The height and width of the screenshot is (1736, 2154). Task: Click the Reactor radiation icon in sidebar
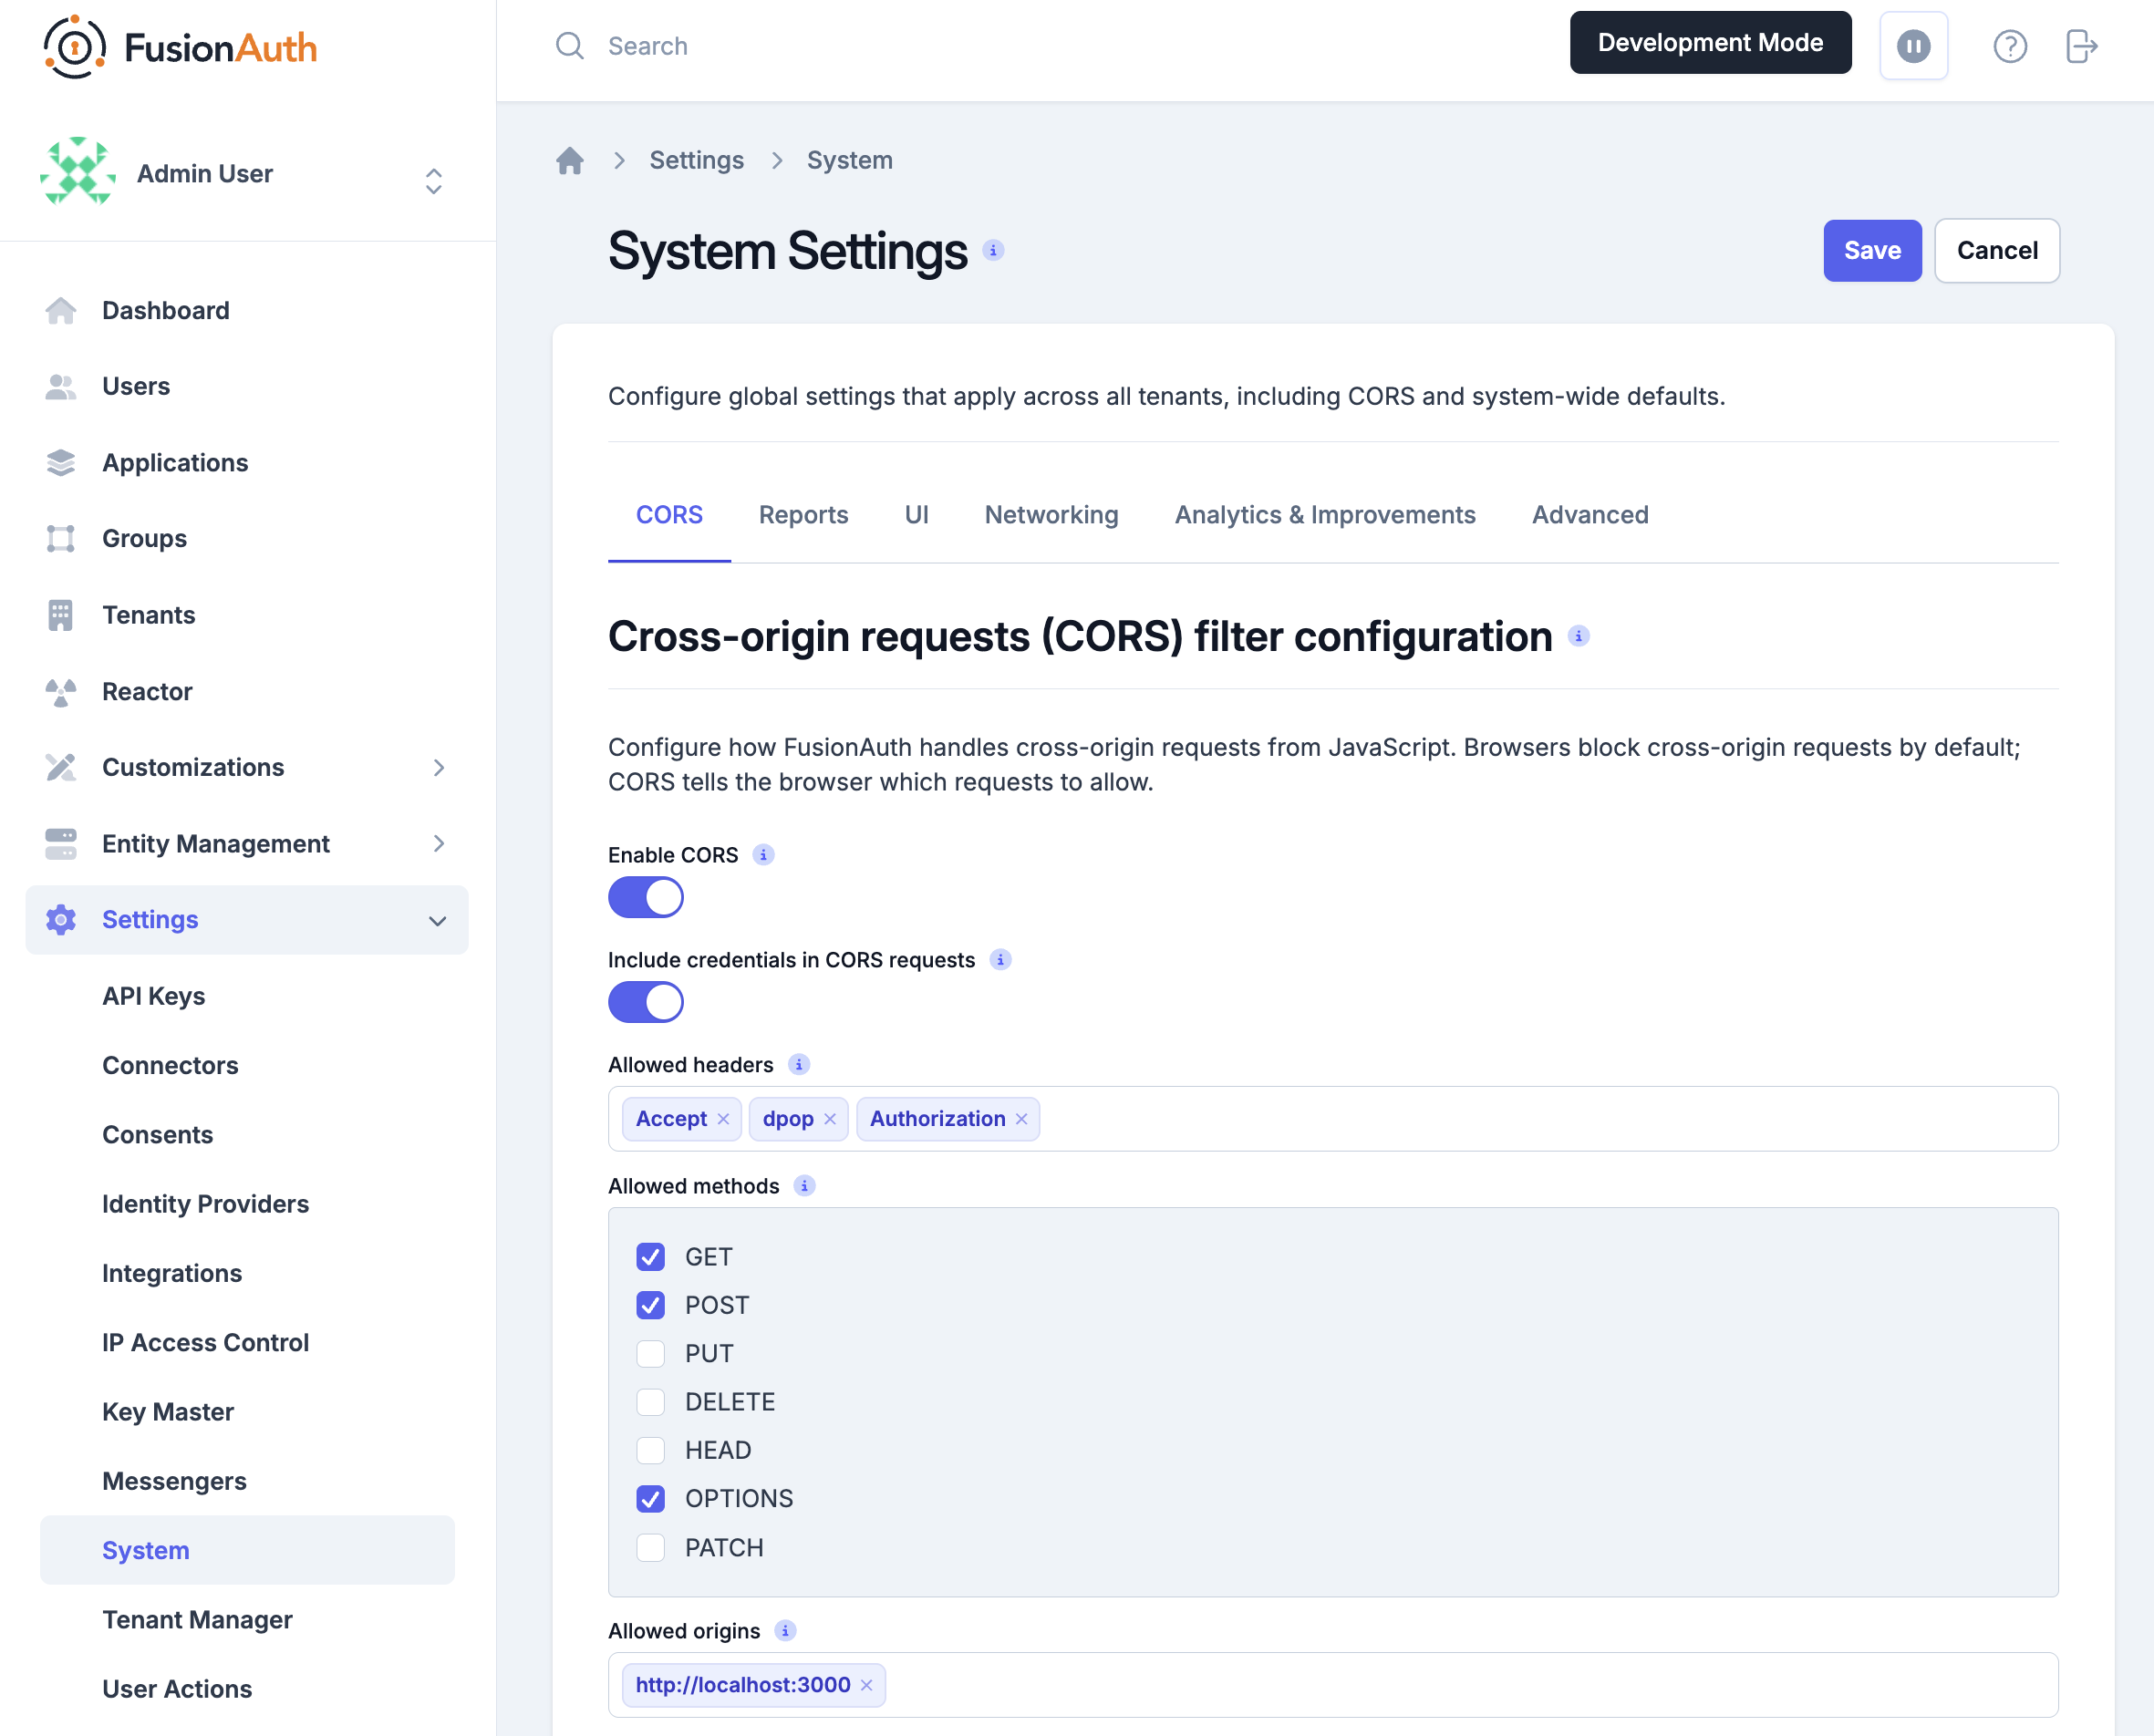61,691
